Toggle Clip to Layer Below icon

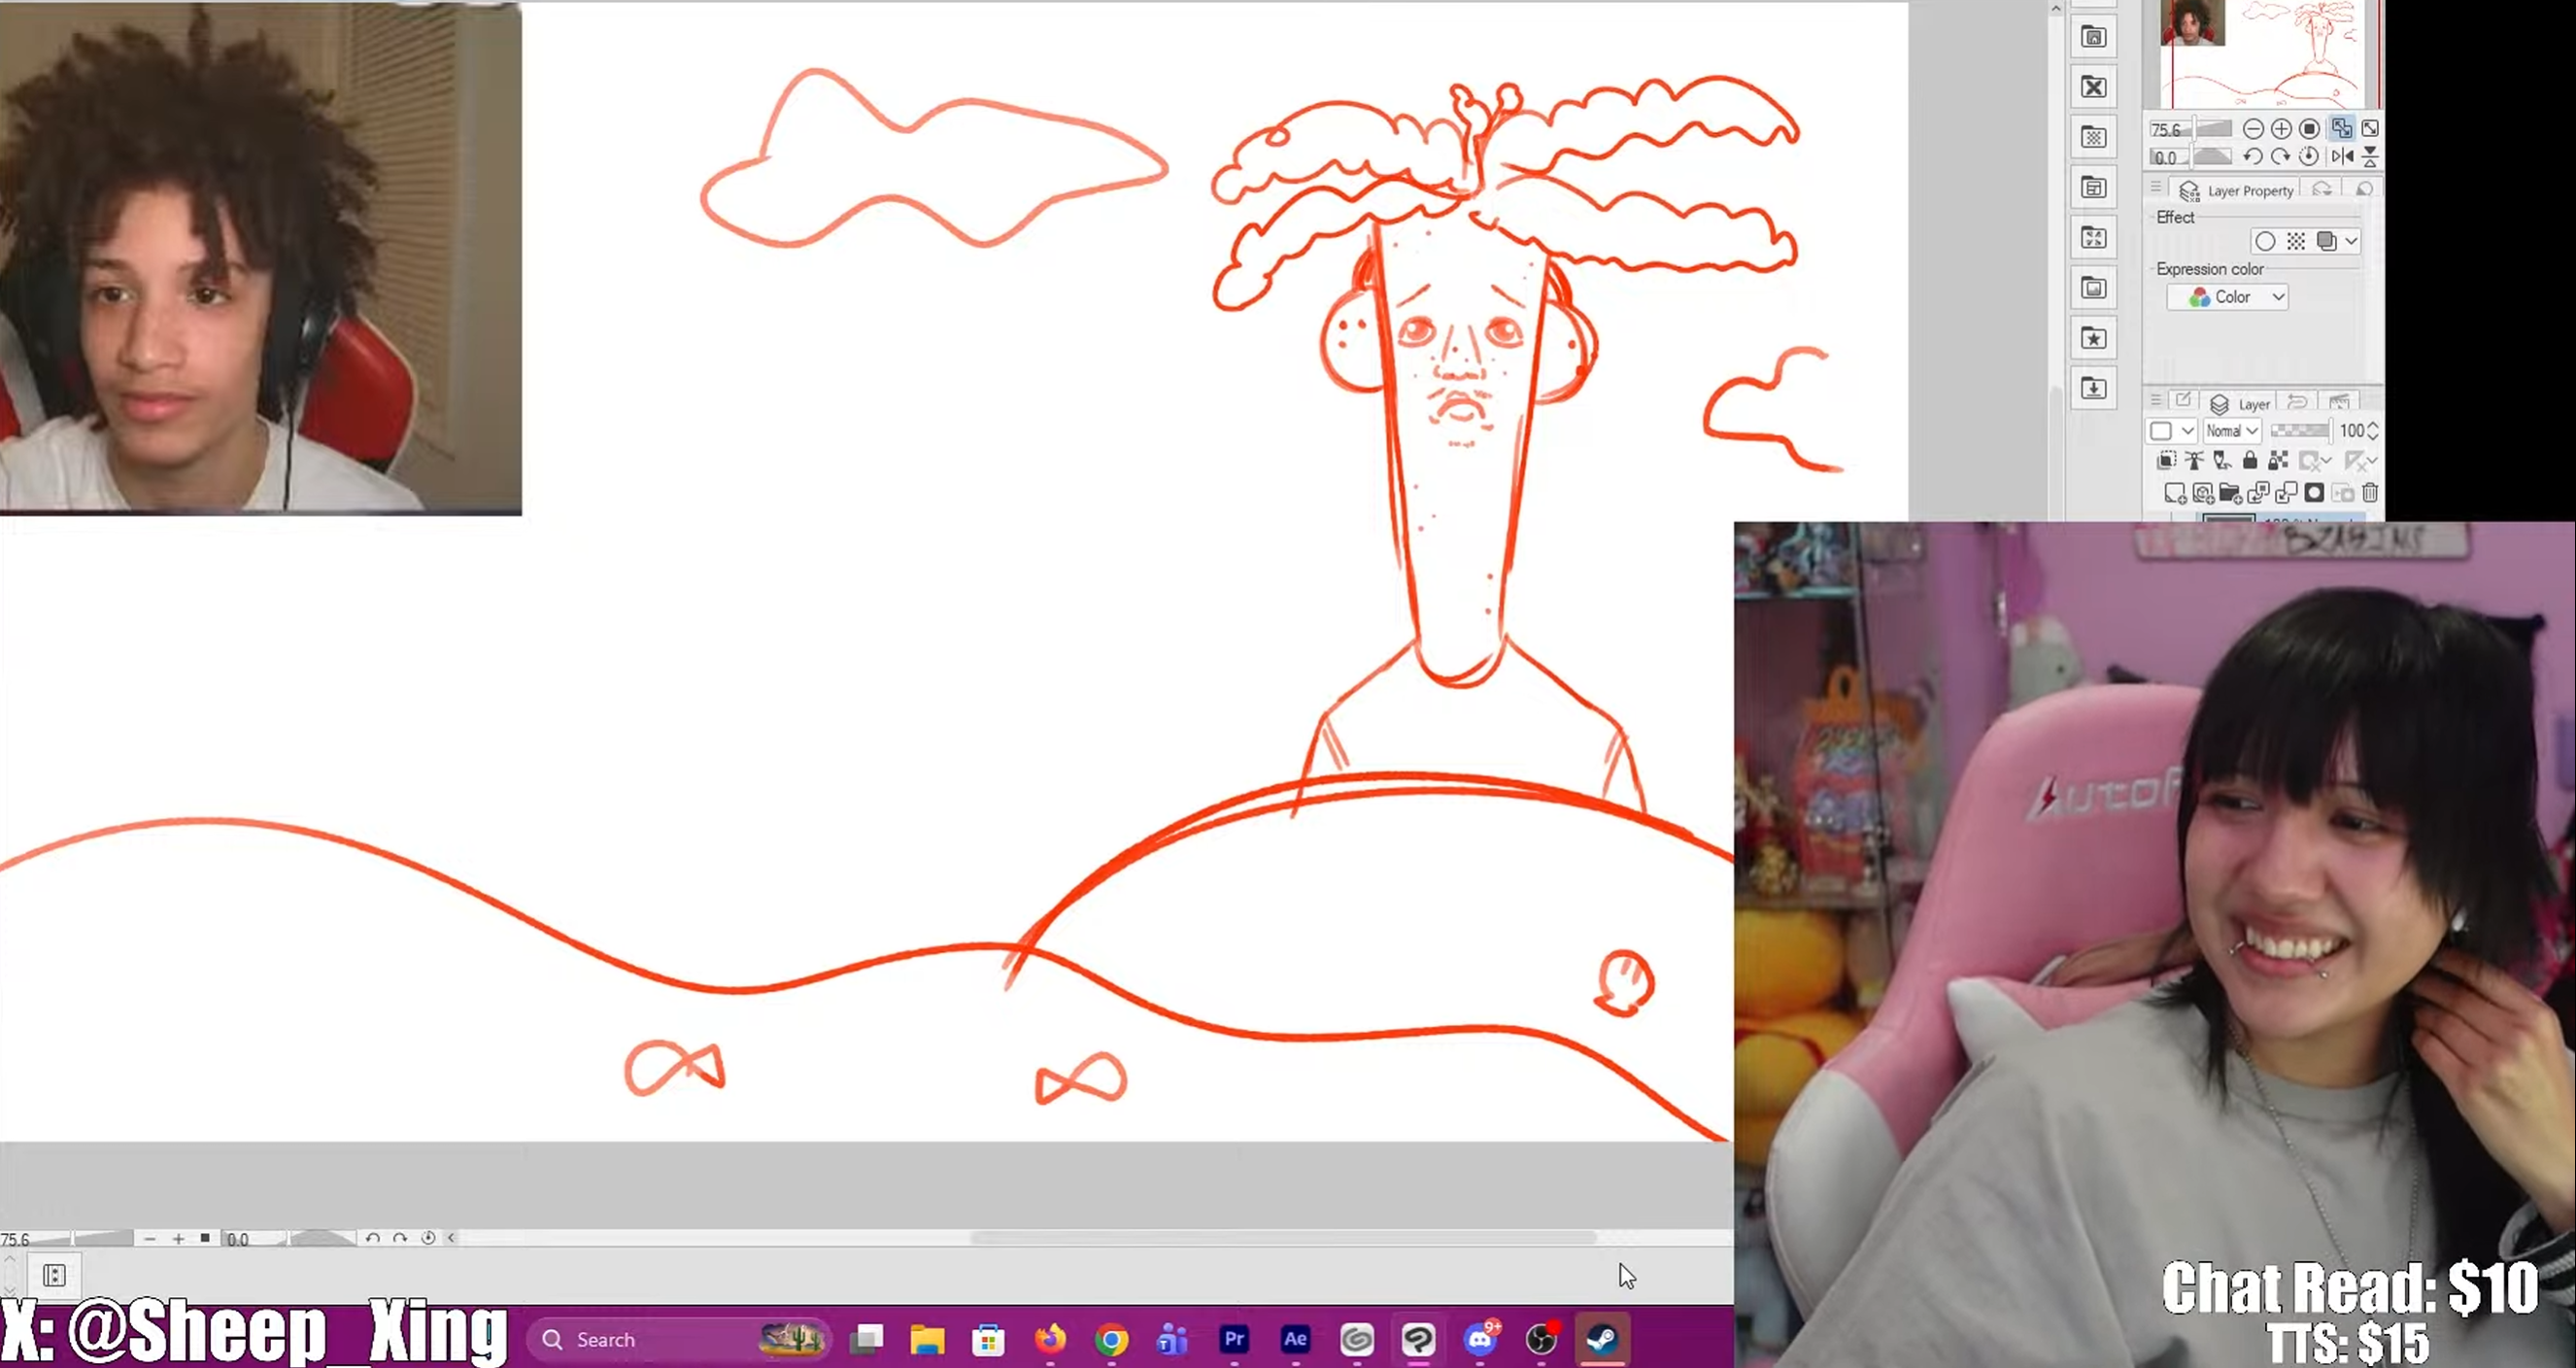point(2166,461)
